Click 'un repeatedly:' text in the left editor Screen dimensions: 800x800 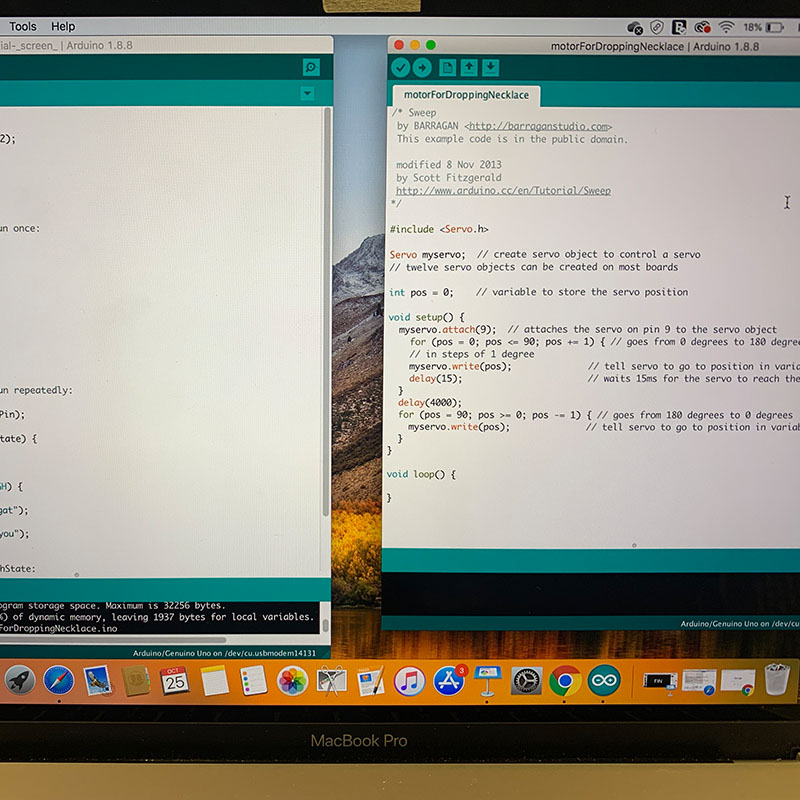point(36,390)
